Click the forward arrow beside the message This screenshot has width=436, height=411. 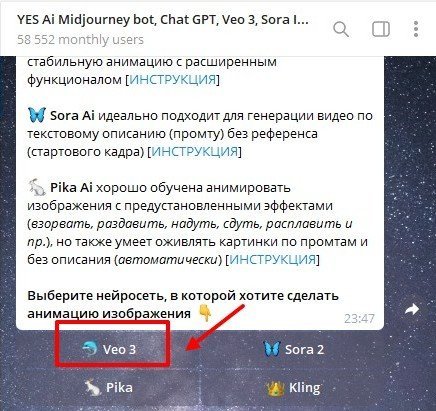(412, 309)
